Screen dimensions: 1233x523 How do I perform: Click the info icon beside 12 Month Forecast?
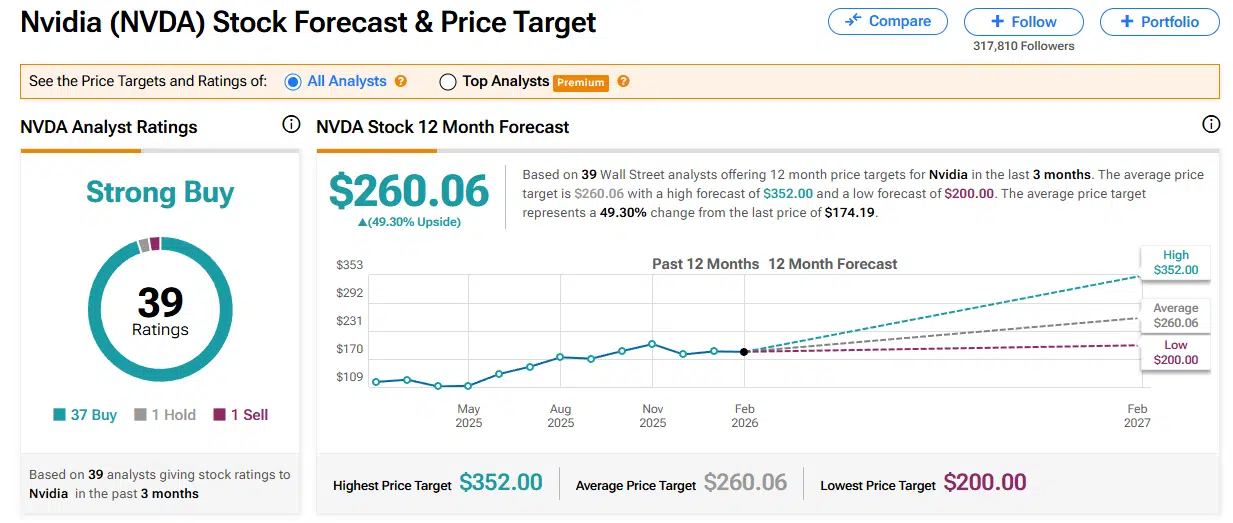point(1211,125)
